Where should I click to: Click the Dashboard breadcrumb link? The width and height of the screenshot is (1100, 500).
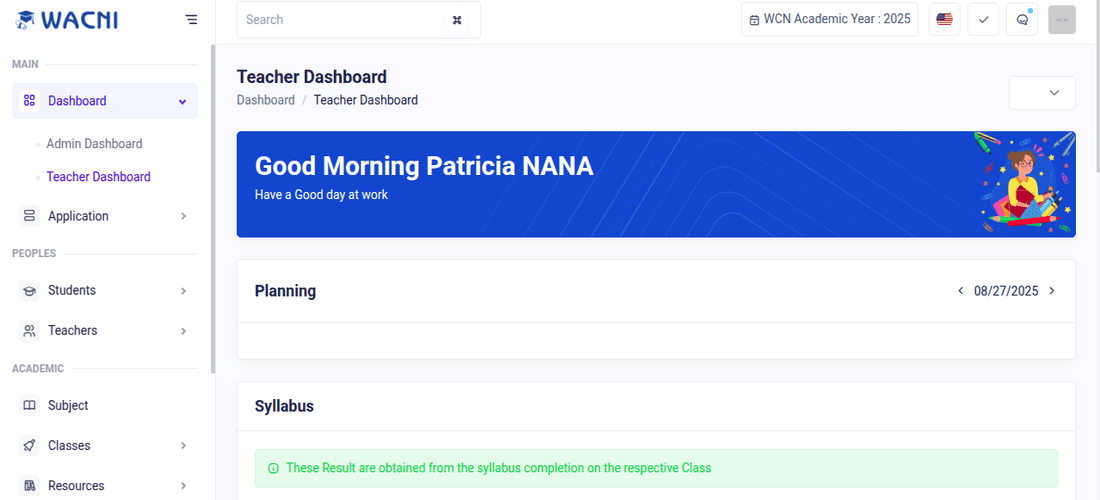[266, 100]
